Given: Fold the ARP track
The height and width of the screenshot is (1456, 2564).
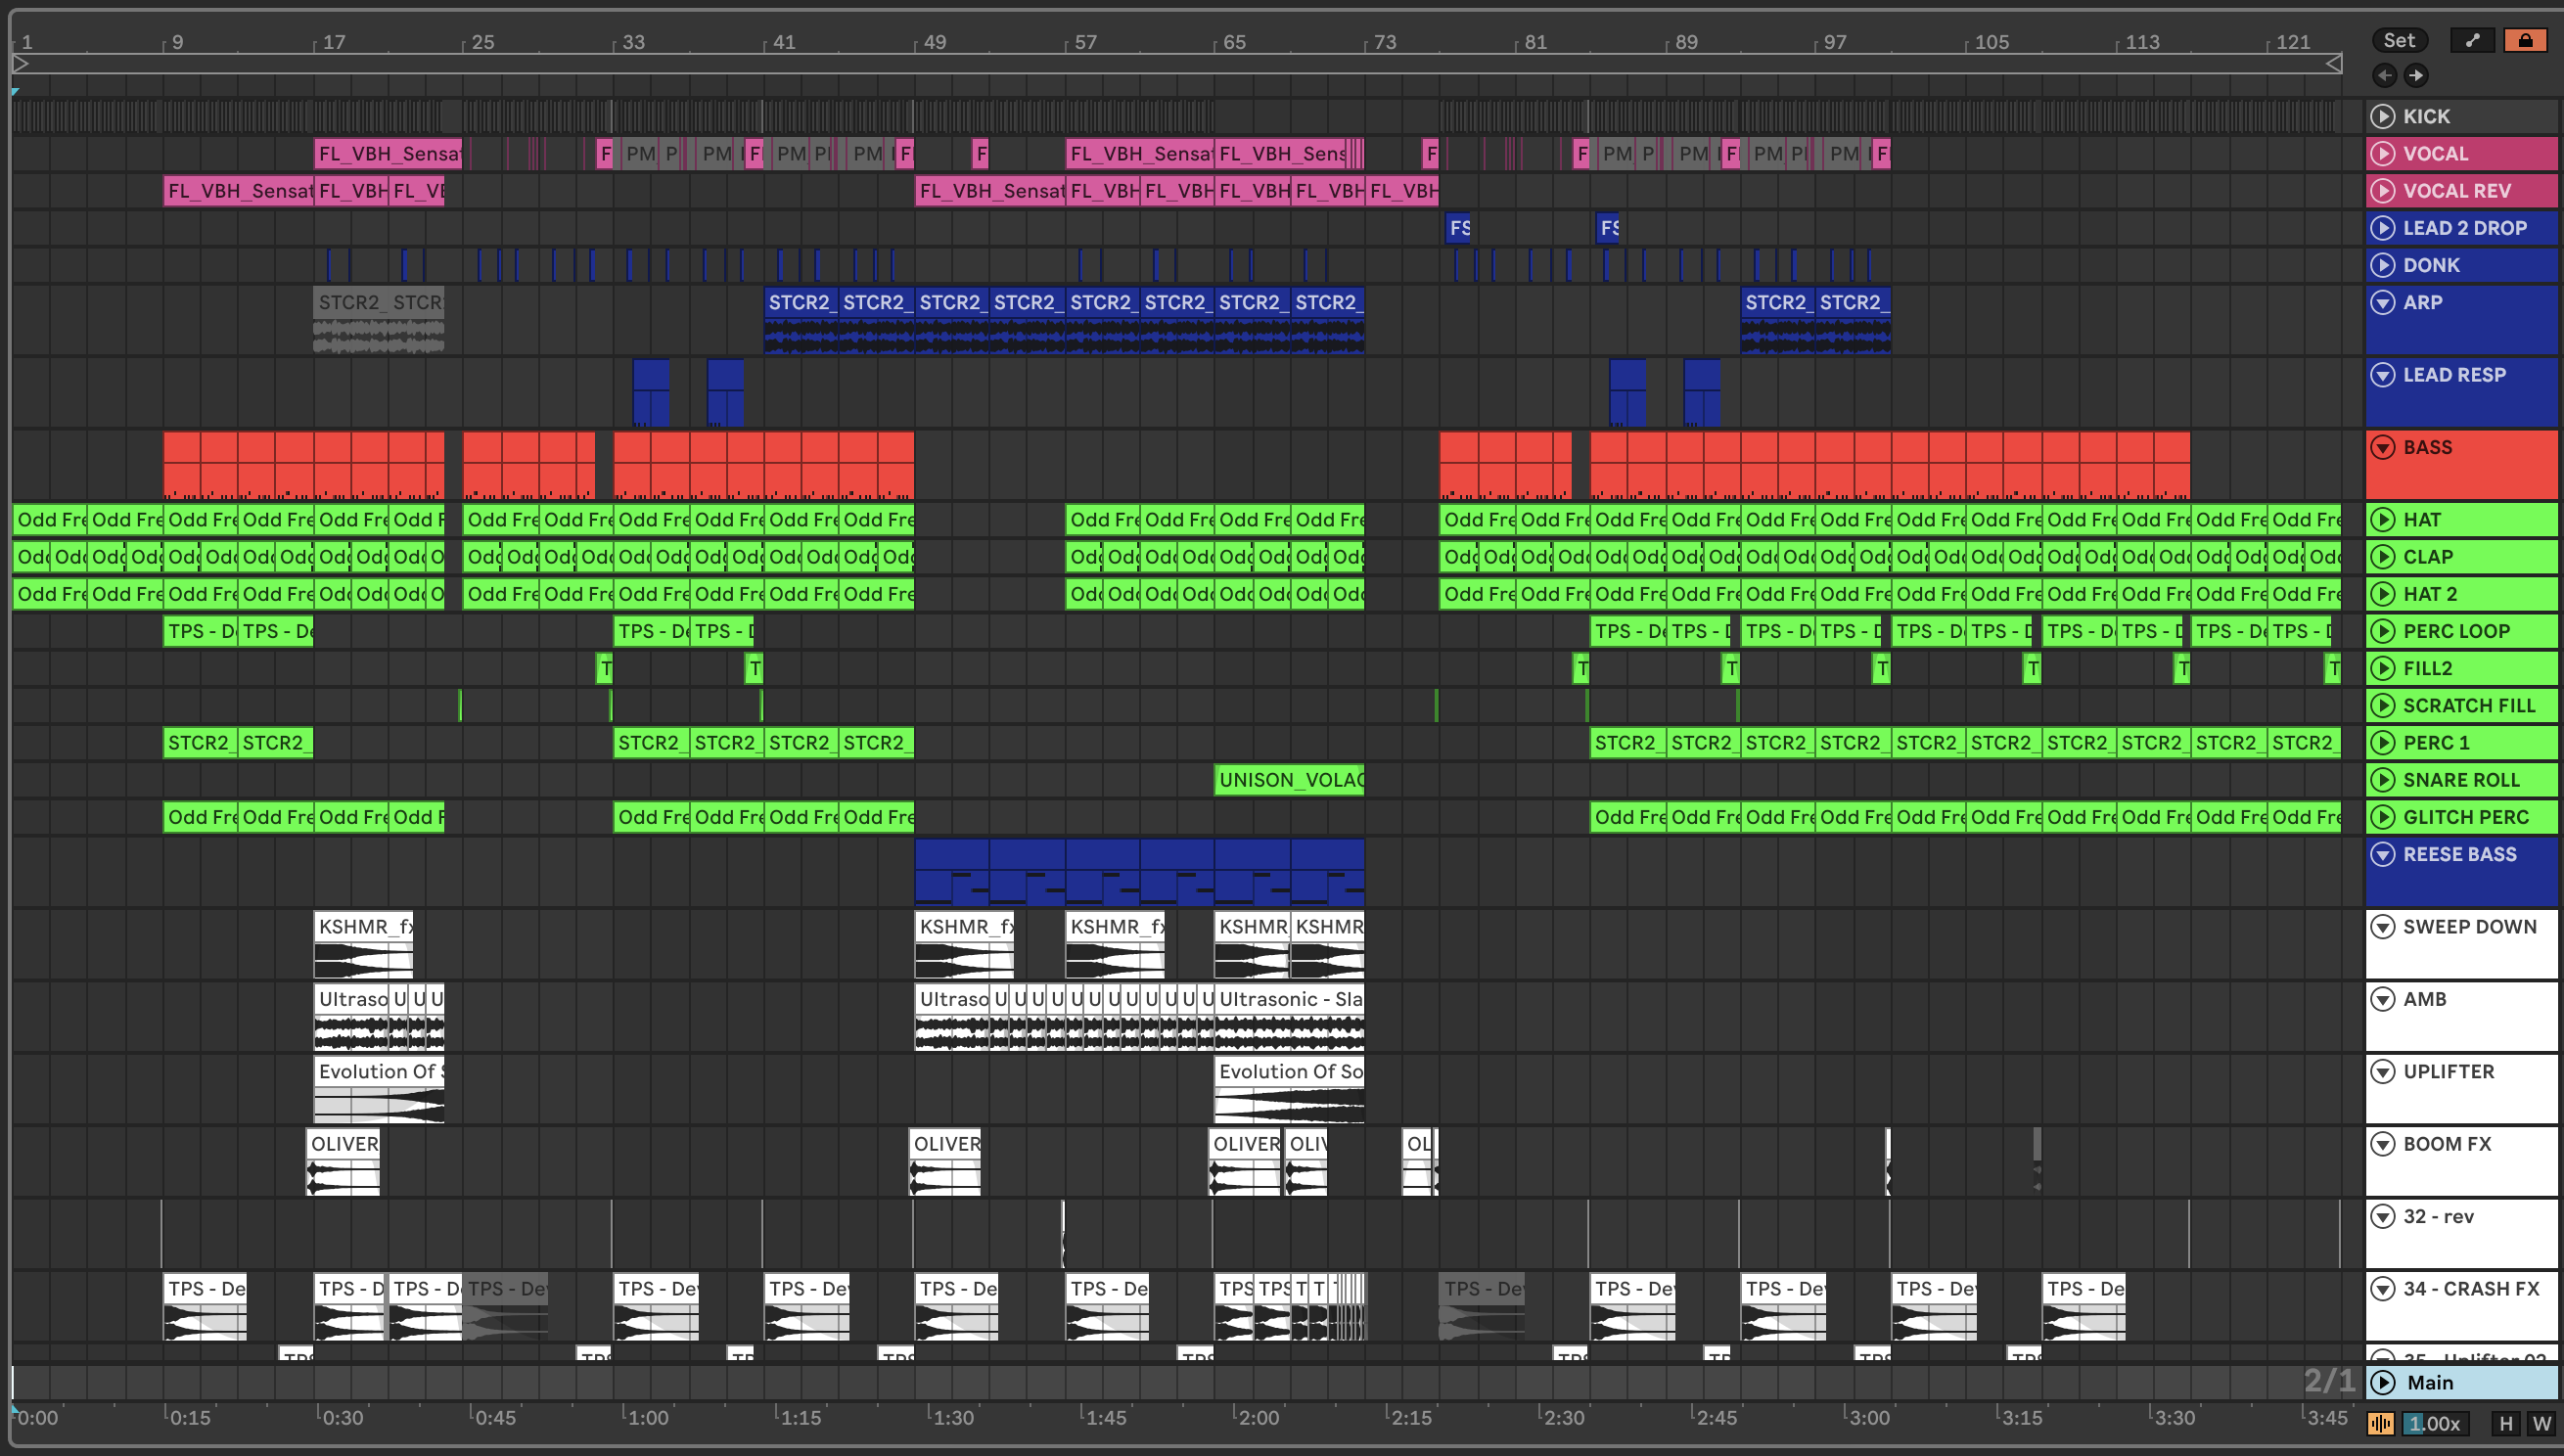Looking at the screenshot, I should [x=2383, y=301].
